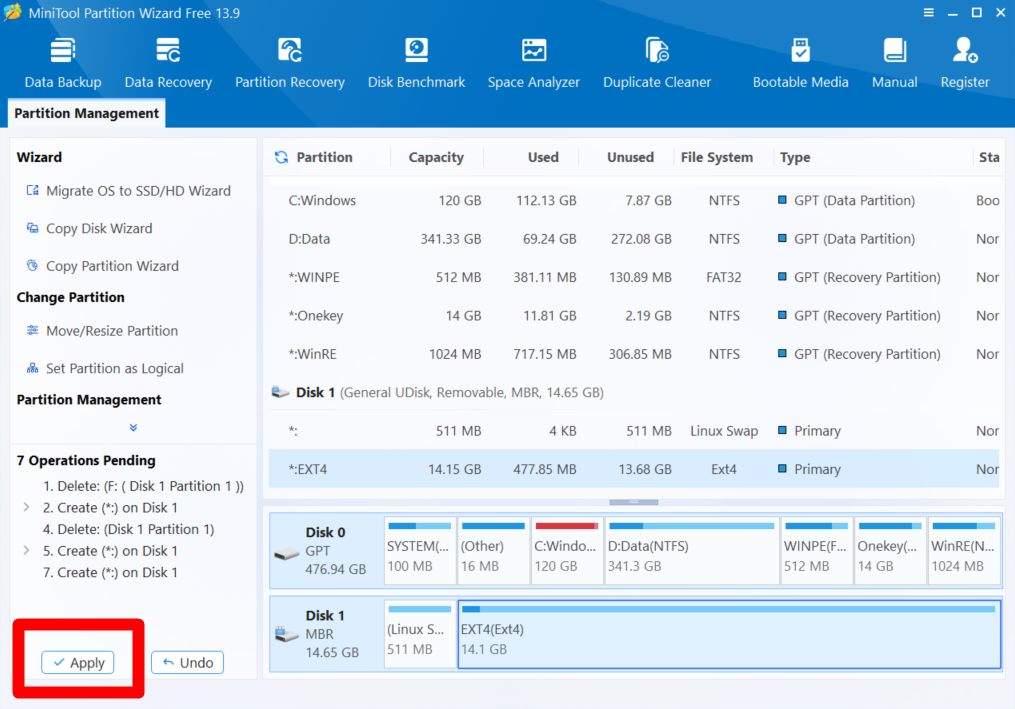1015x709 pixels.
Task: Open the Copy Disk Wizard
Action: click(x=89, y=229)
